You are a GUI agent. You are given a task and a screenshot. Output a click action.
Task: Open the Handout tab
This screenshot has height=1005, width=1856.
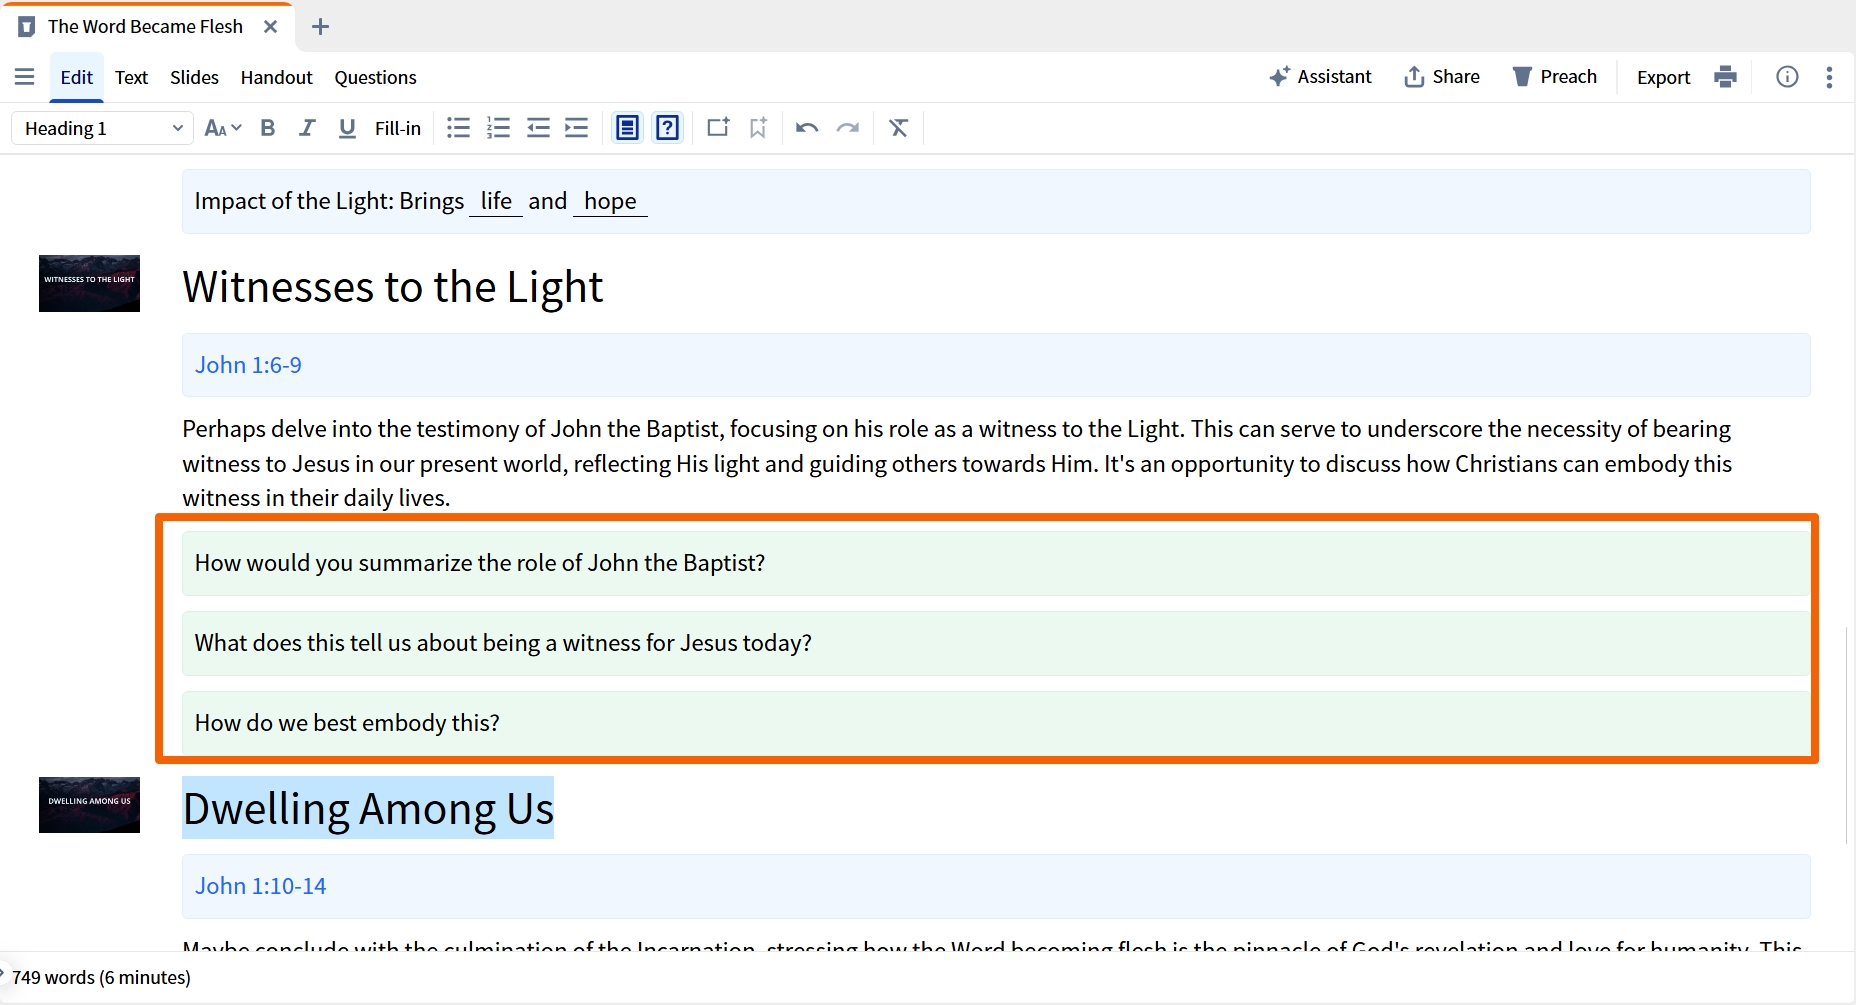276,77
